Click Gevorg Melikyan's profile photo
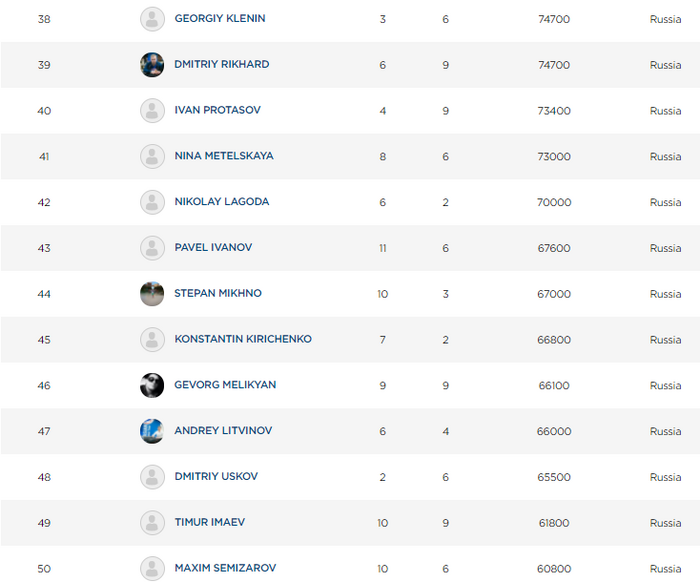700x582 pixels. [x=152, y=385]
